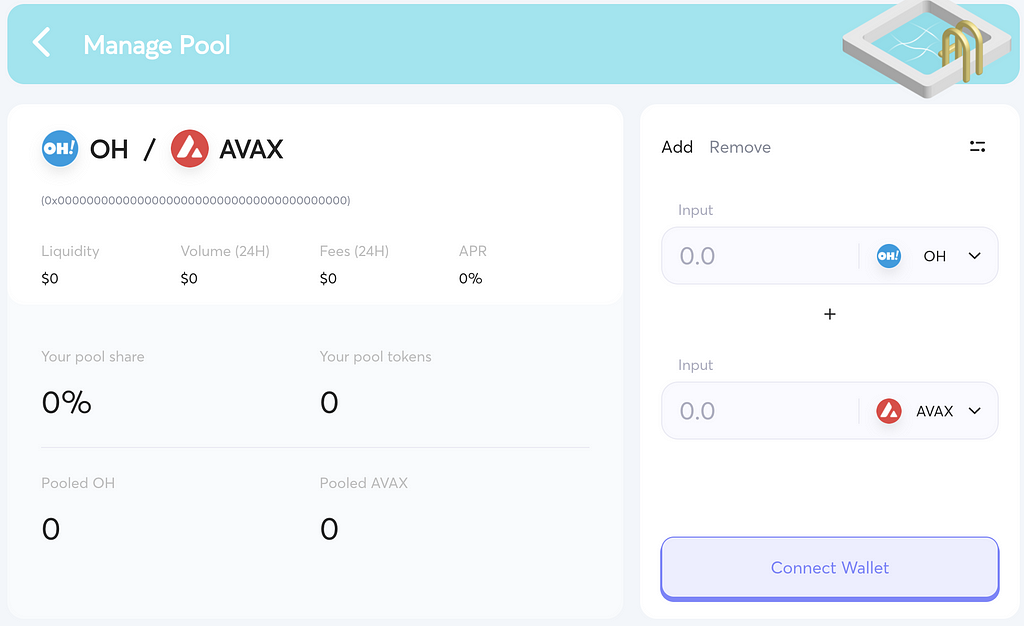1024x626 pixels.
Task: Click the APR 0% value
Action: coord(470,279)
